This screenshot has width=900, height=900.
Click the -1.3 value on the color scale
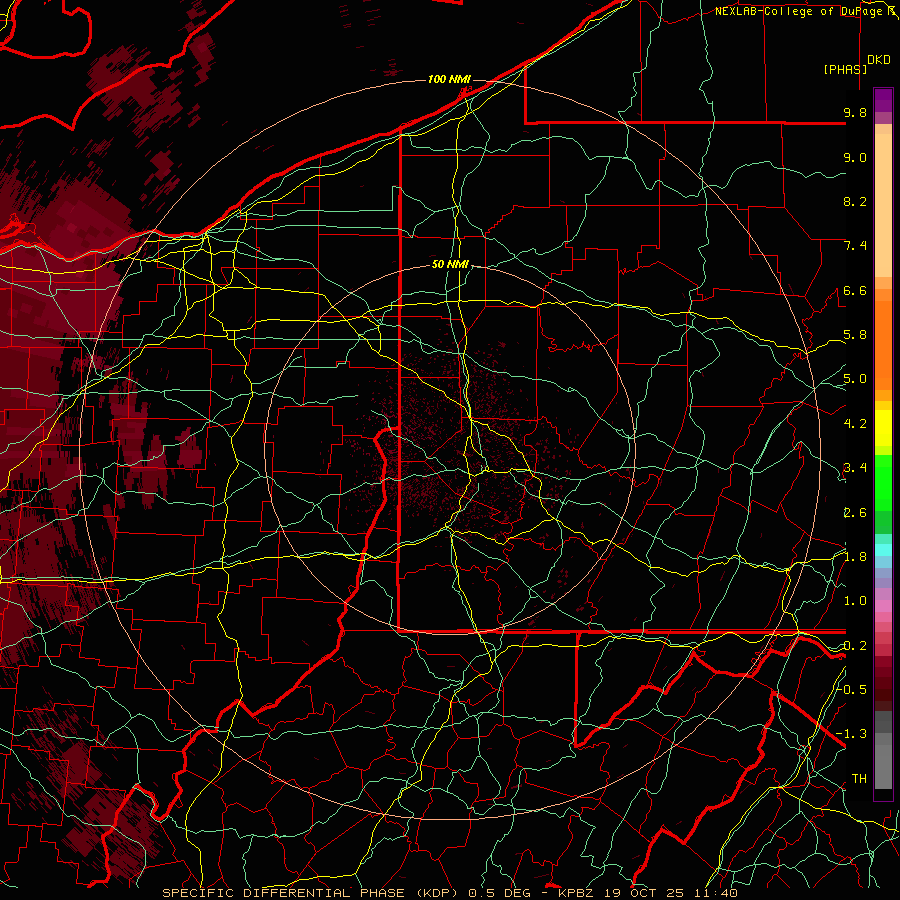[x=852, y=734]
